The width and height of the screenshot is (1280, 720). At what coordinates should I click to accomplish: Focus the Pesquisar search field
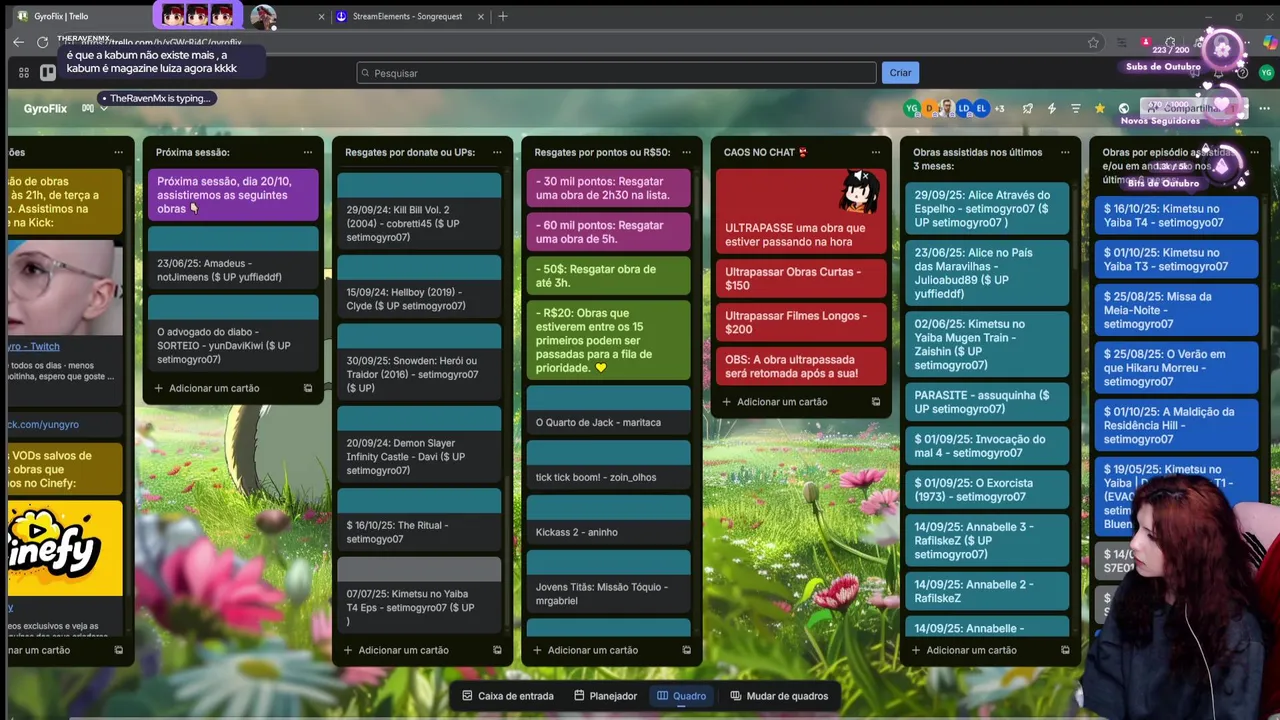616,73
